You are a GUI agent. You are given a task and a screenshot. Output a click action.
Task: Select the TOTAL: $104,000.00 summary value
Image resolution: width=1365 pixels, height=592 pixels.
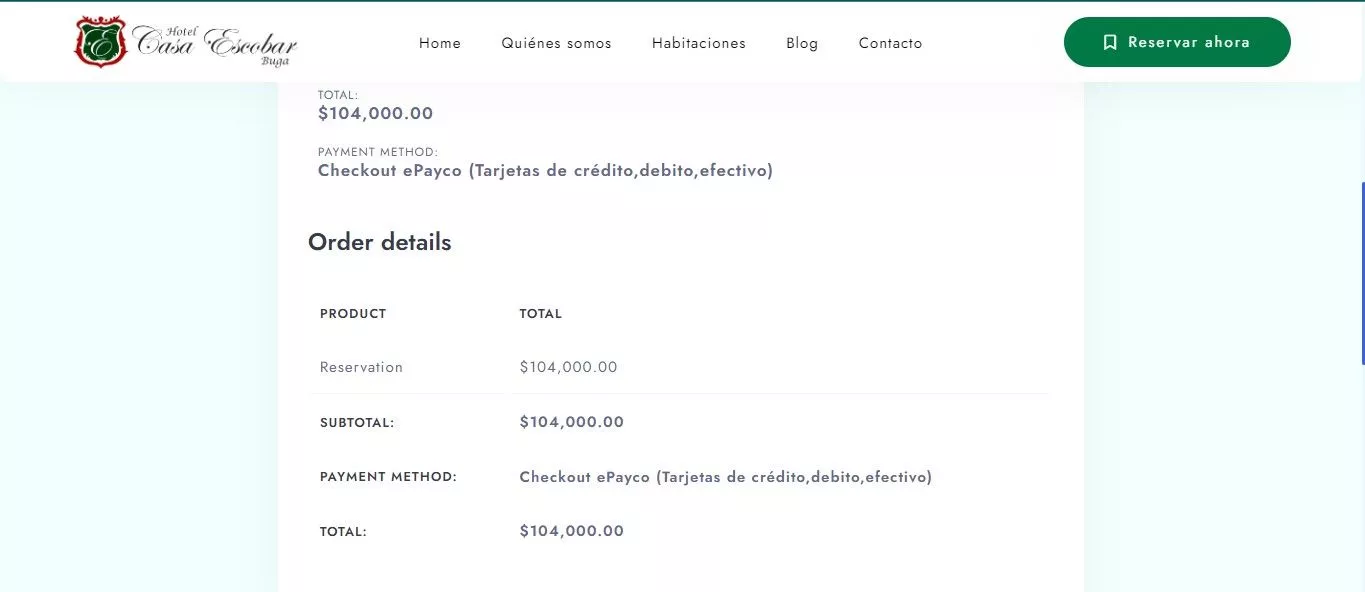(571, 531)
